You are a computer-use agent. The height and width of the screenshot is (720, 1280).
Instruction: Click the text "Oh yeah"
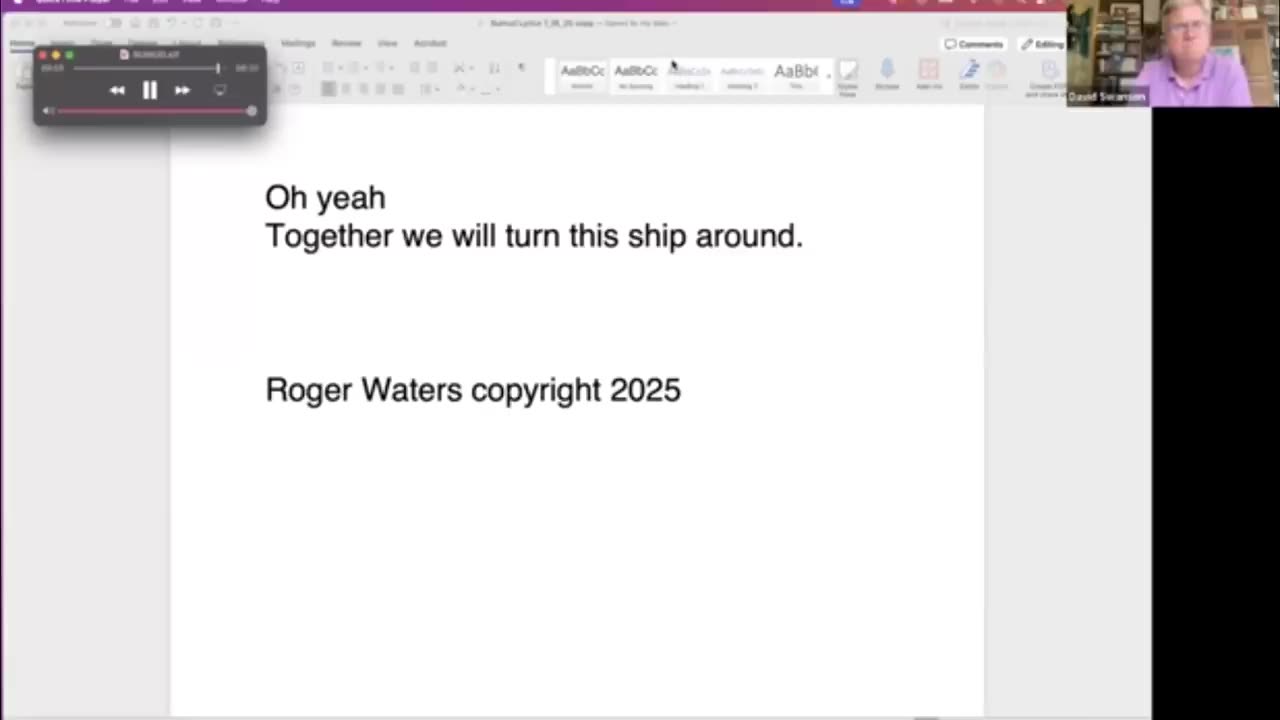pyautogui.click(x=325, y=197)
